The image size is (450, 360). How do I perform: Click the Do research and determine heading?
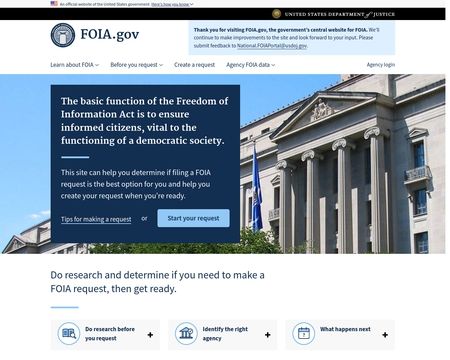(157, 282)
